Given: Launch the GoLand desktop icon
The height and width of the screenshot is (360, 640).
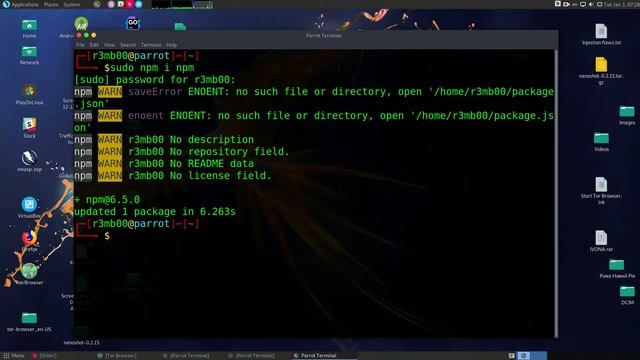Looking at the screenshot, I should pyautogui.click(x=133, y=23).
